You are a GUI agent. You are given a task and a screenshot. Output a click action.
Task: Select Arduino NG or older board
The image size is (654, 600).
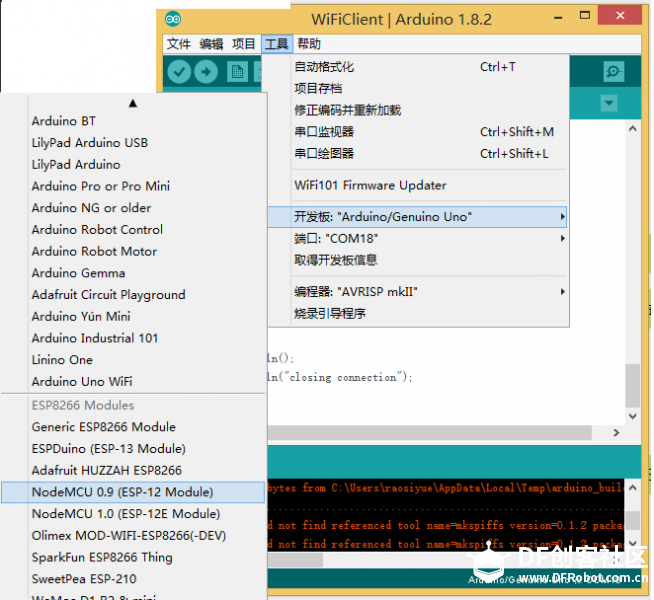[x=133, y=208]
